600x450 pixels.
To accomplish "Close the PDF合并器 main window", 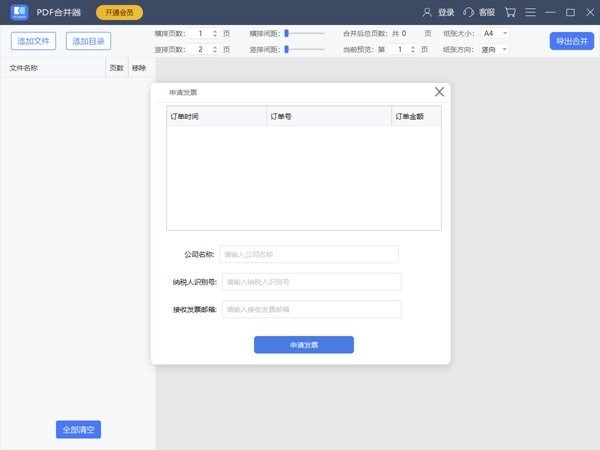I will 590,13.
